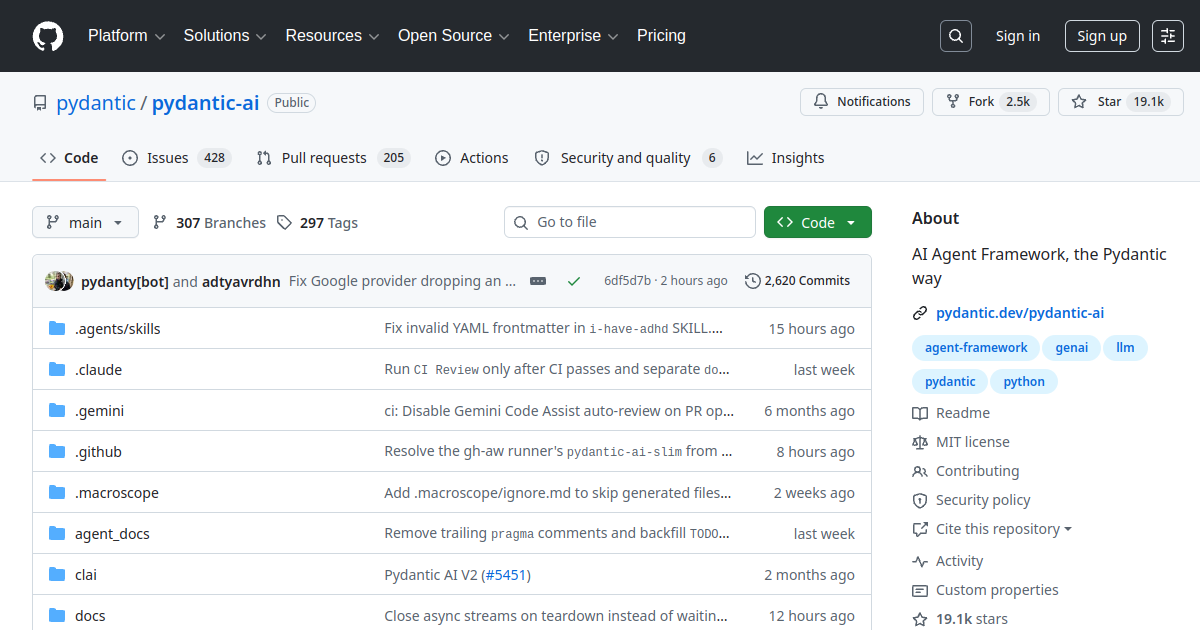Open the search magnifier icon in header

tap(956, 36)
